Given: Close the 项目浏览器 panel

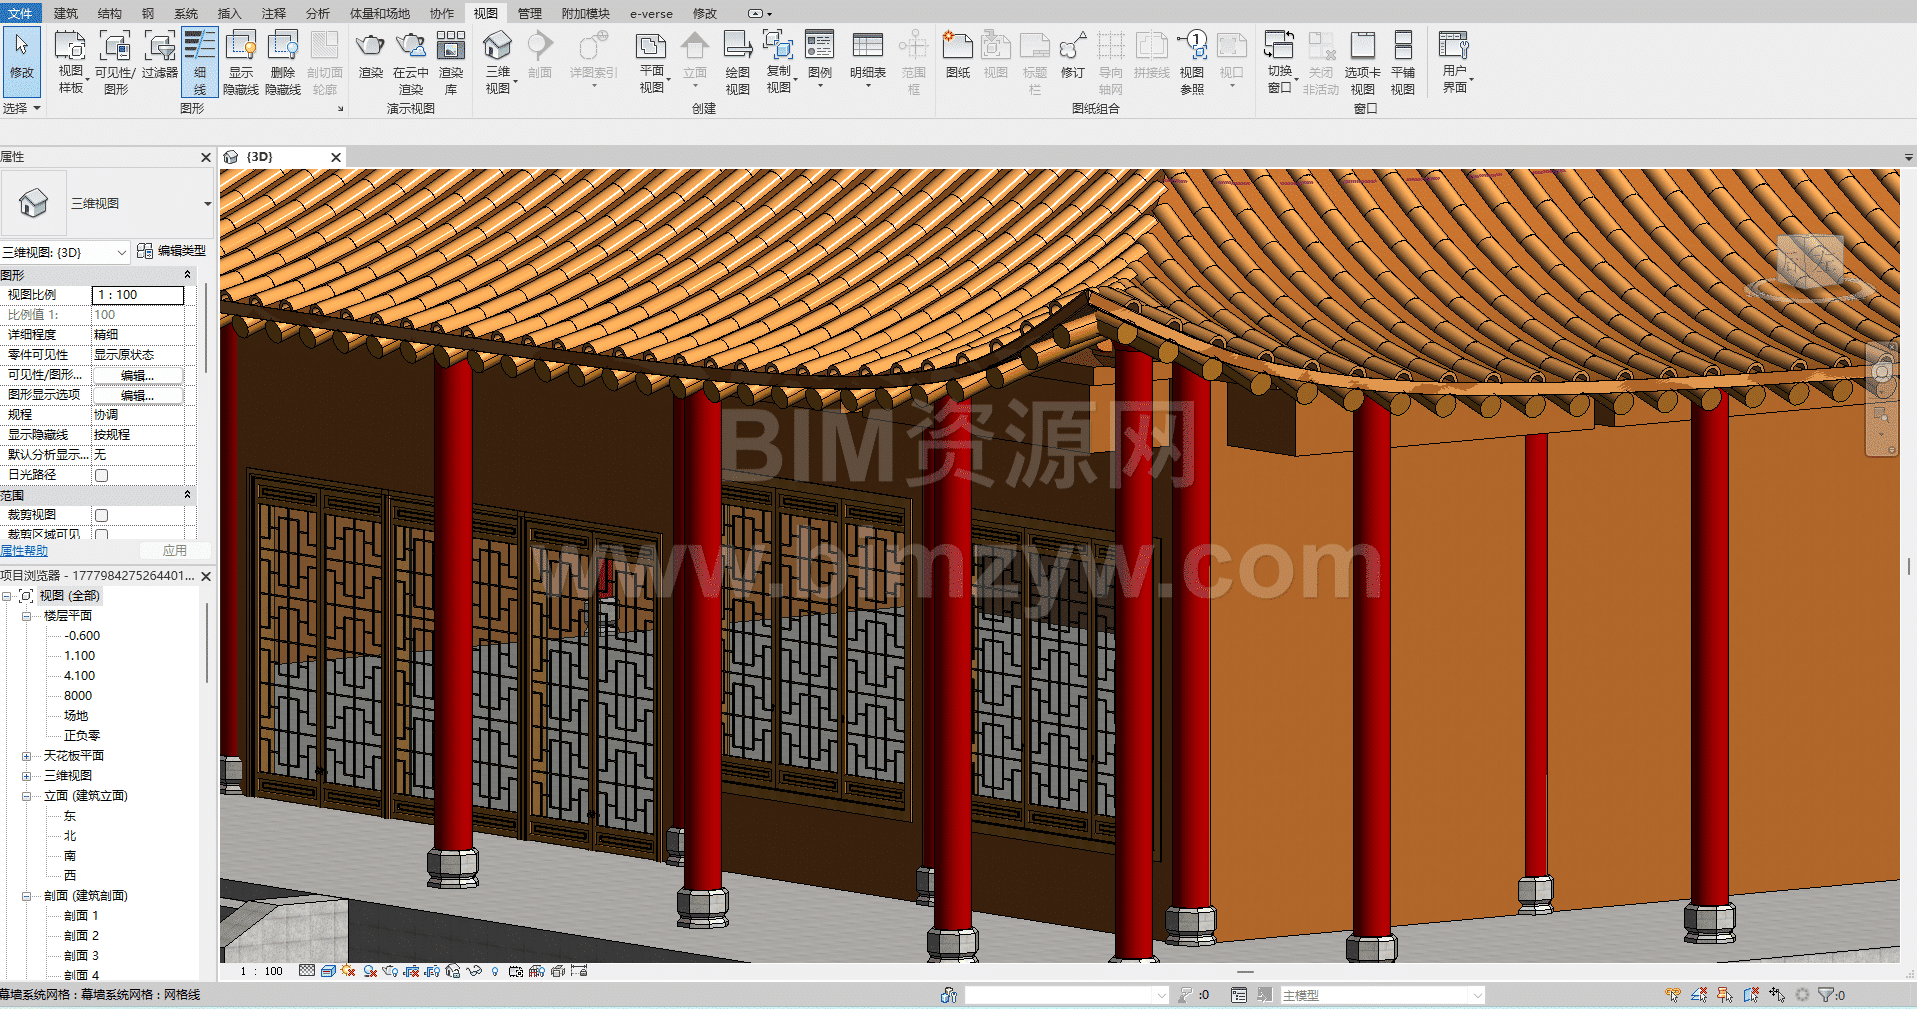Looking at the screenshot, I should [206, 576].
